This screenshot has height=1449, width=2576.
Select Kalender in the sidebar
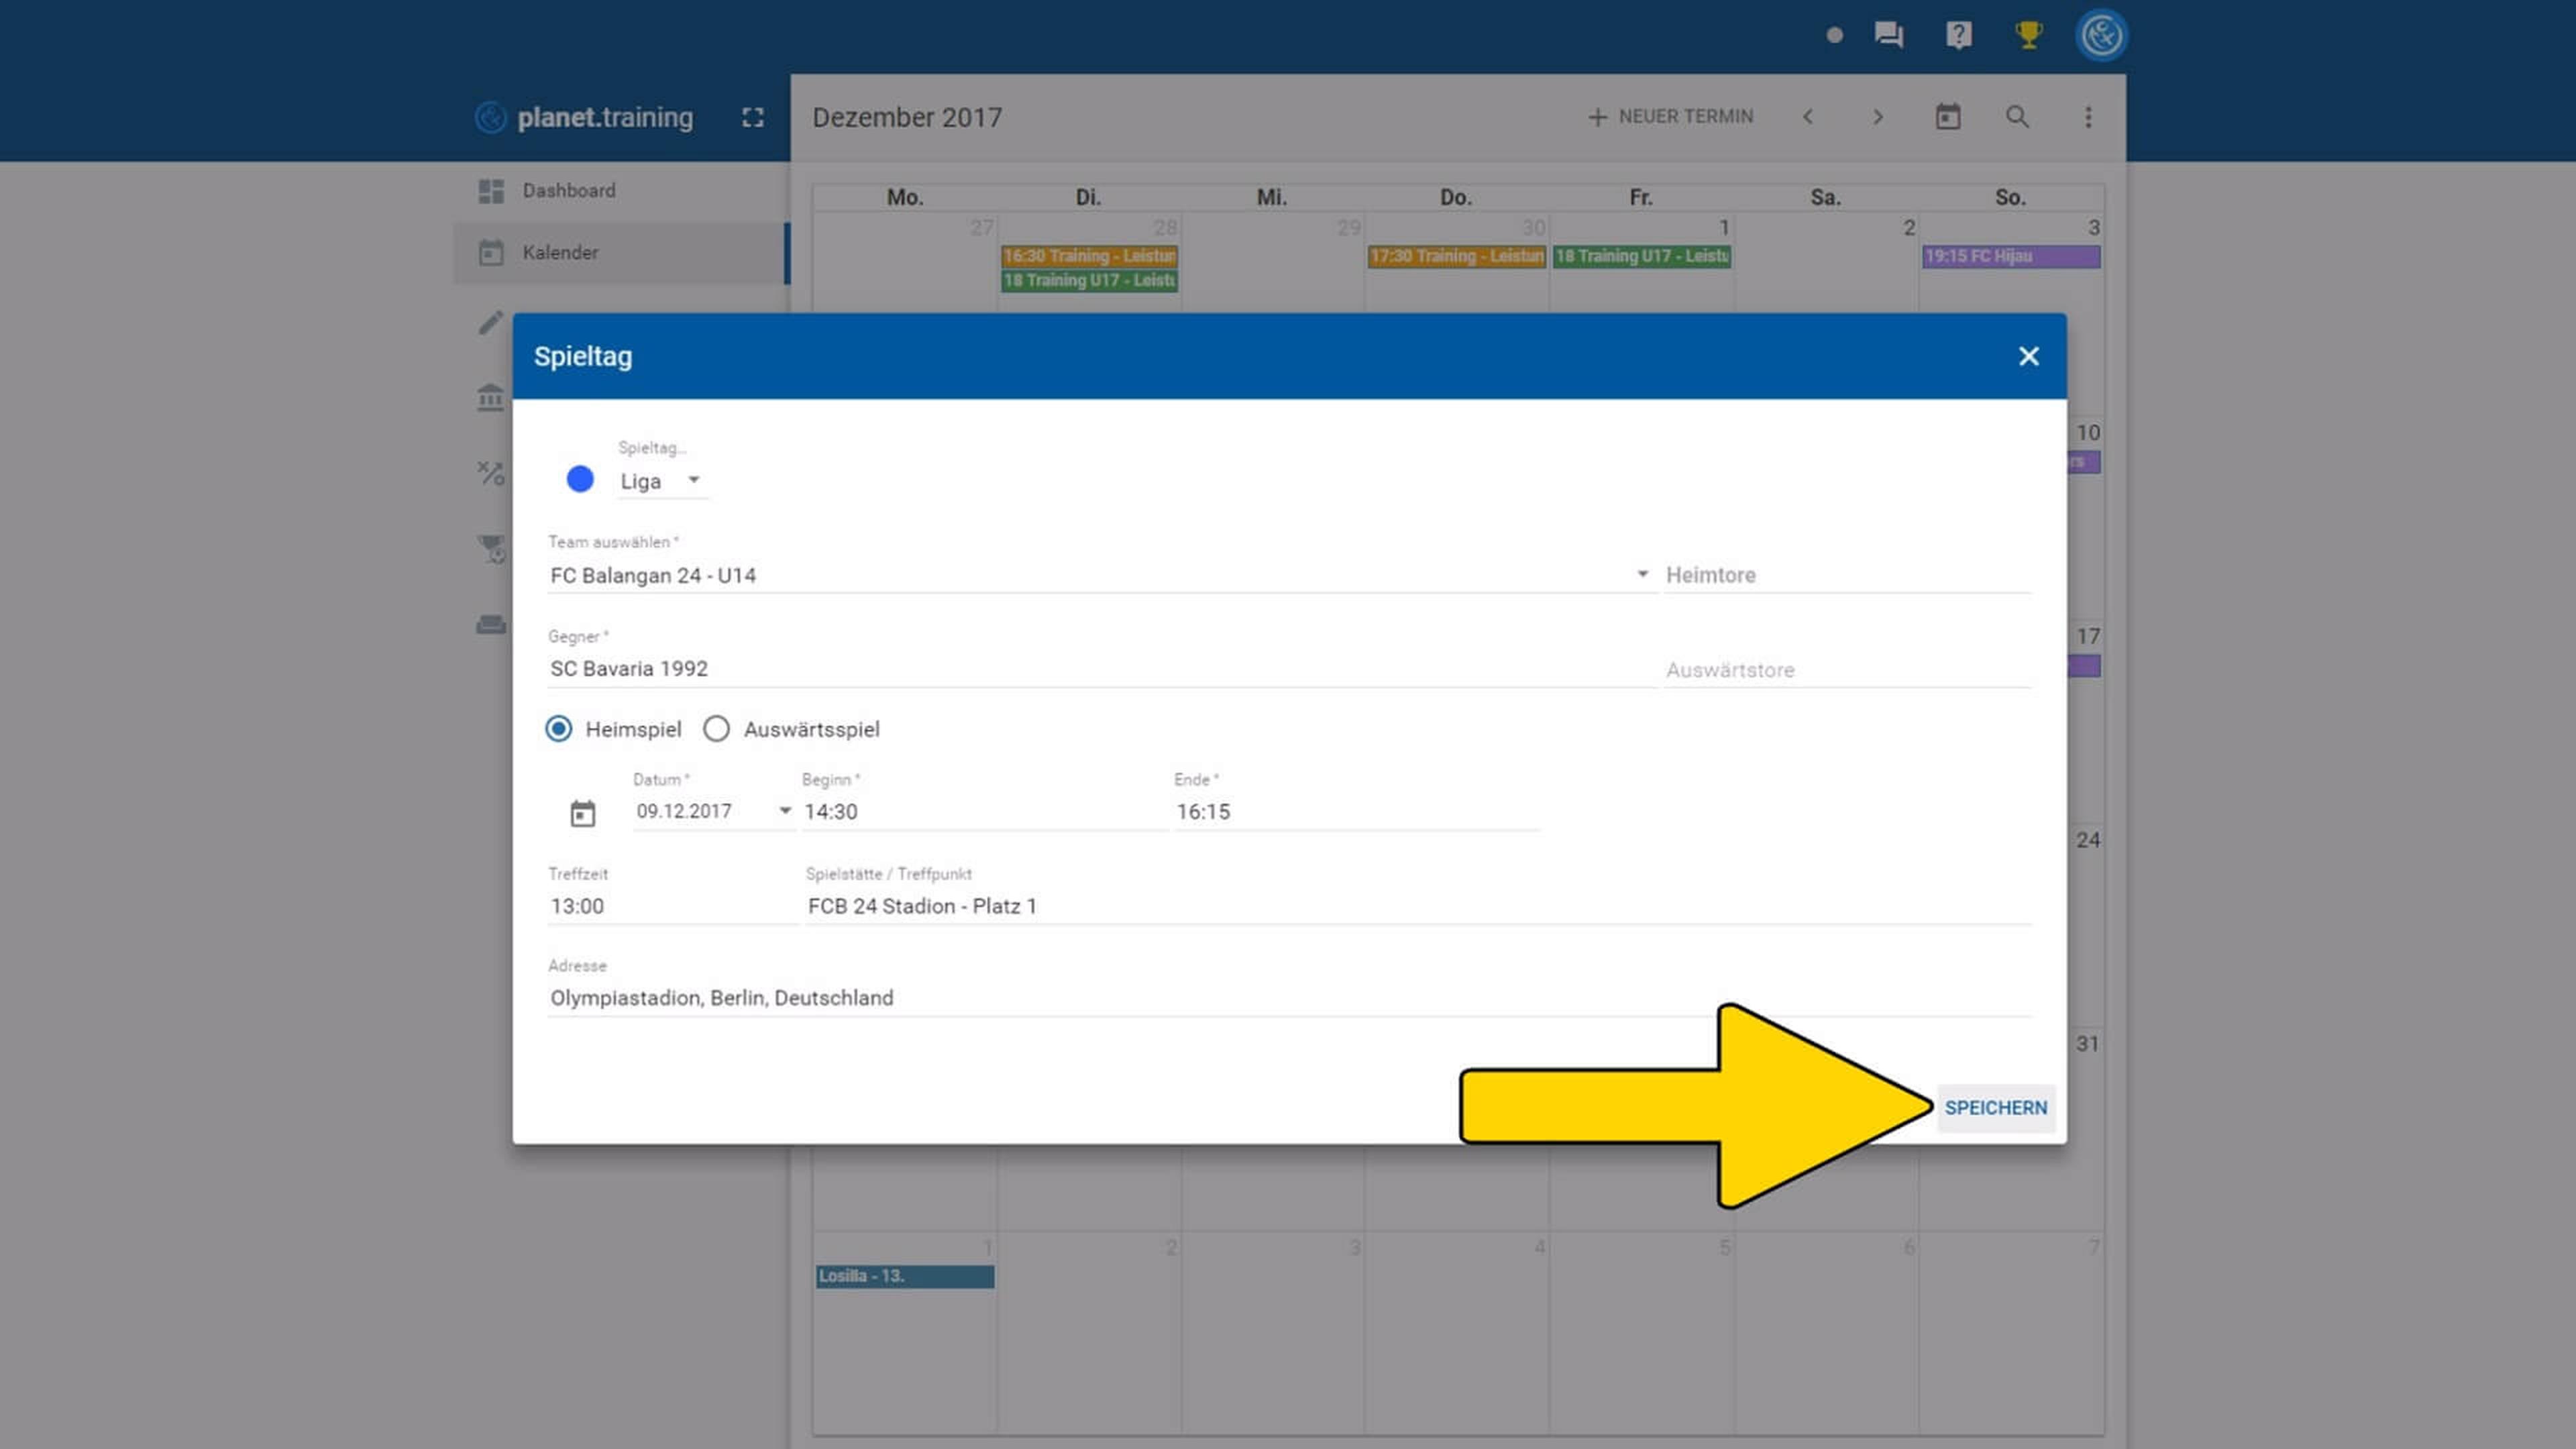560,252
